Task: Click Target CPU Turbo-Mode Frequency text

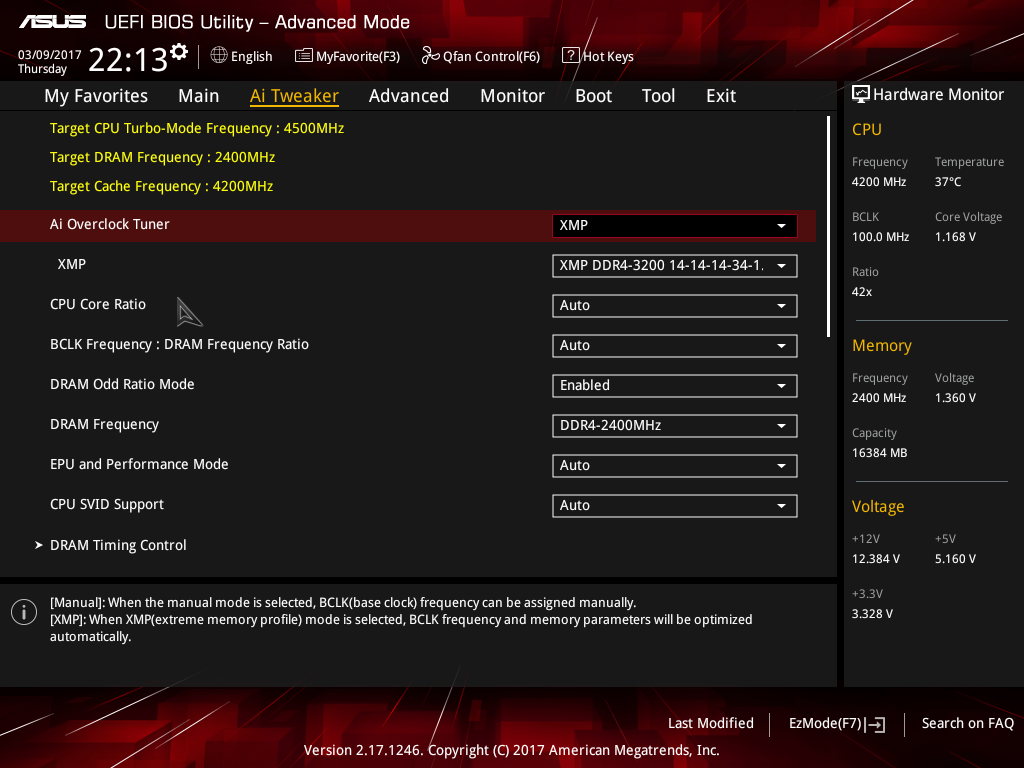Action: coord(197,129)
